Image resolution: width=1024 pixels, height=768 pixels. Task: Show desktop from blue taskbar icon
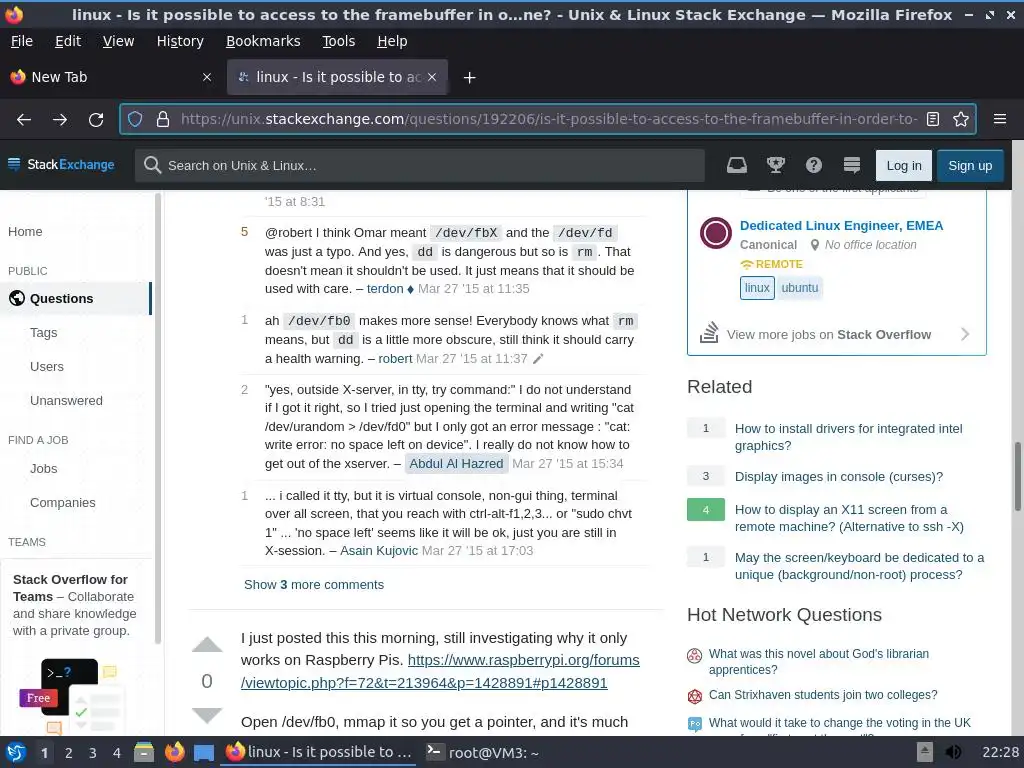204,753
